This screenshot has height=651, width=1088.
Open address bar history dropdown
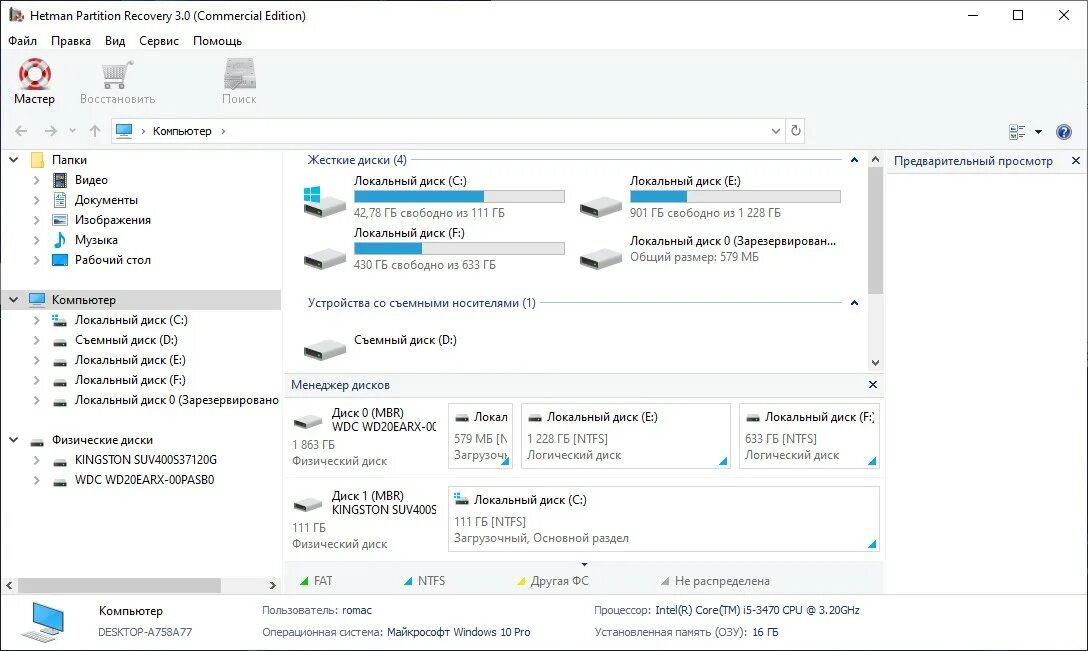[x=776, y=131]
